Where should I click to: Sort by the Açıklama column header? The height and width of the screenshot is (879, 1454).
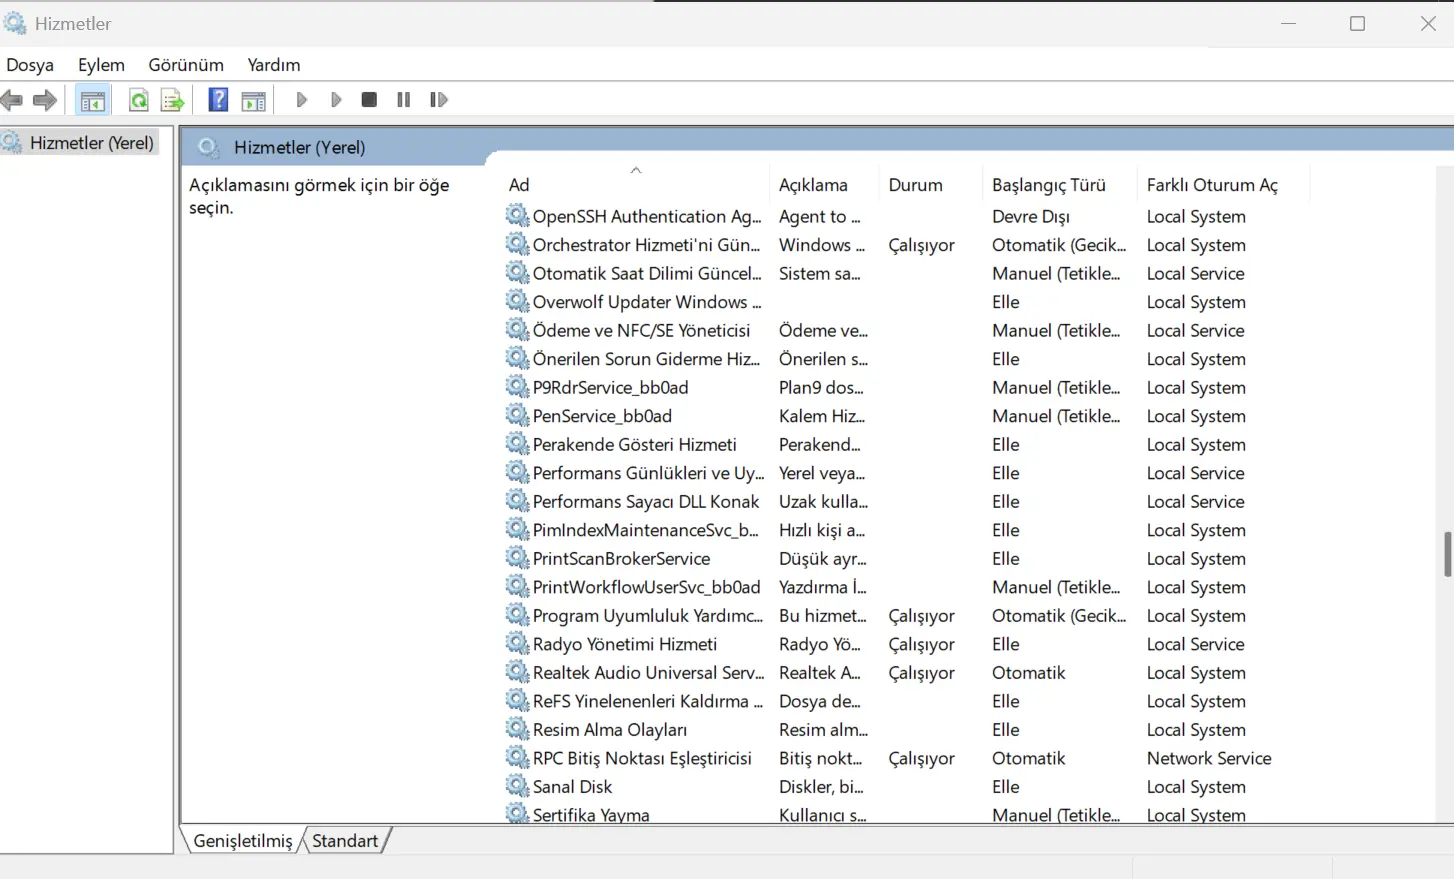[x=824, y=185]
